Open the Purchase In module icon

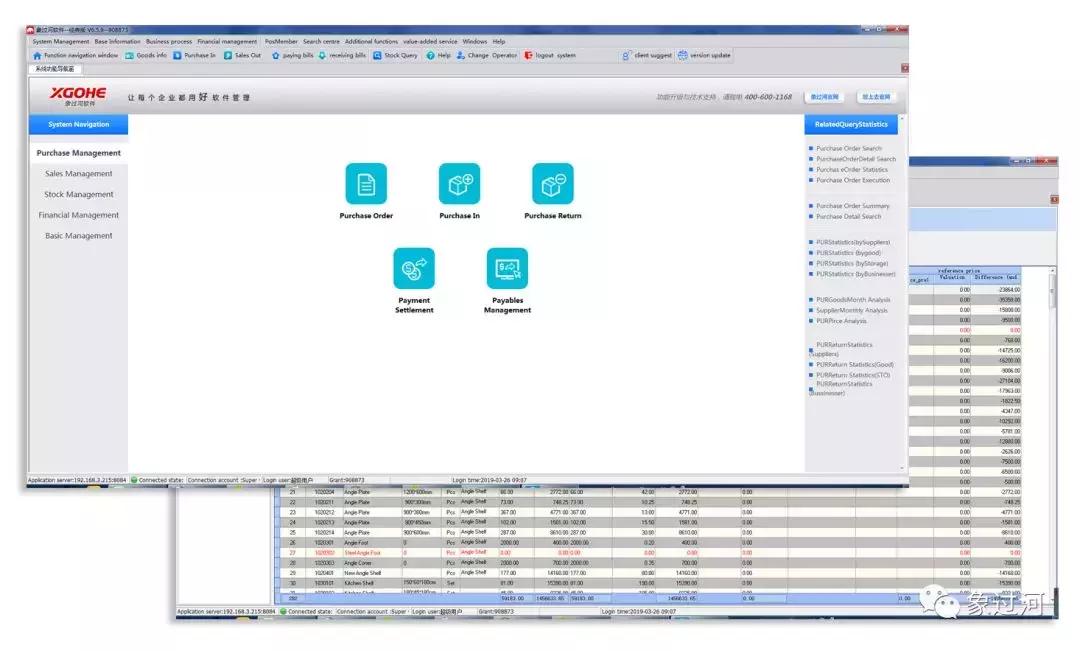pos(459,184)
